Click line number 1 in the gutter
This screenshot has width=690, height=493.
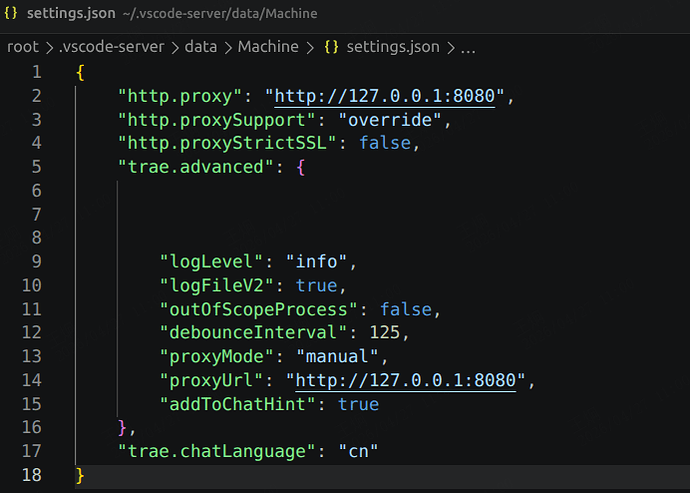tap(37, 72)
